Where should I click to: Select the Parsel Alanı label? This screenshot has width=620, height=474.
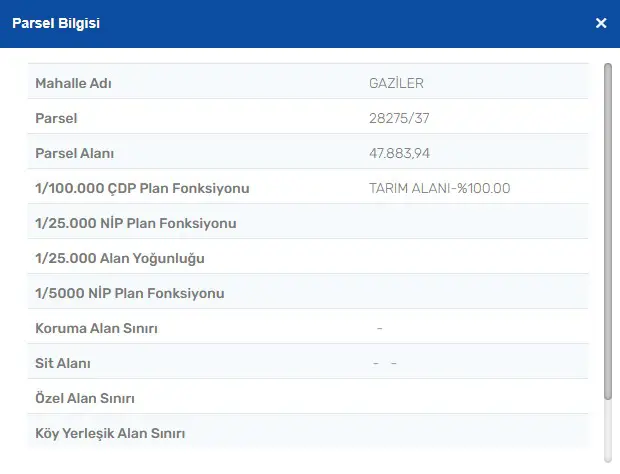74,153
